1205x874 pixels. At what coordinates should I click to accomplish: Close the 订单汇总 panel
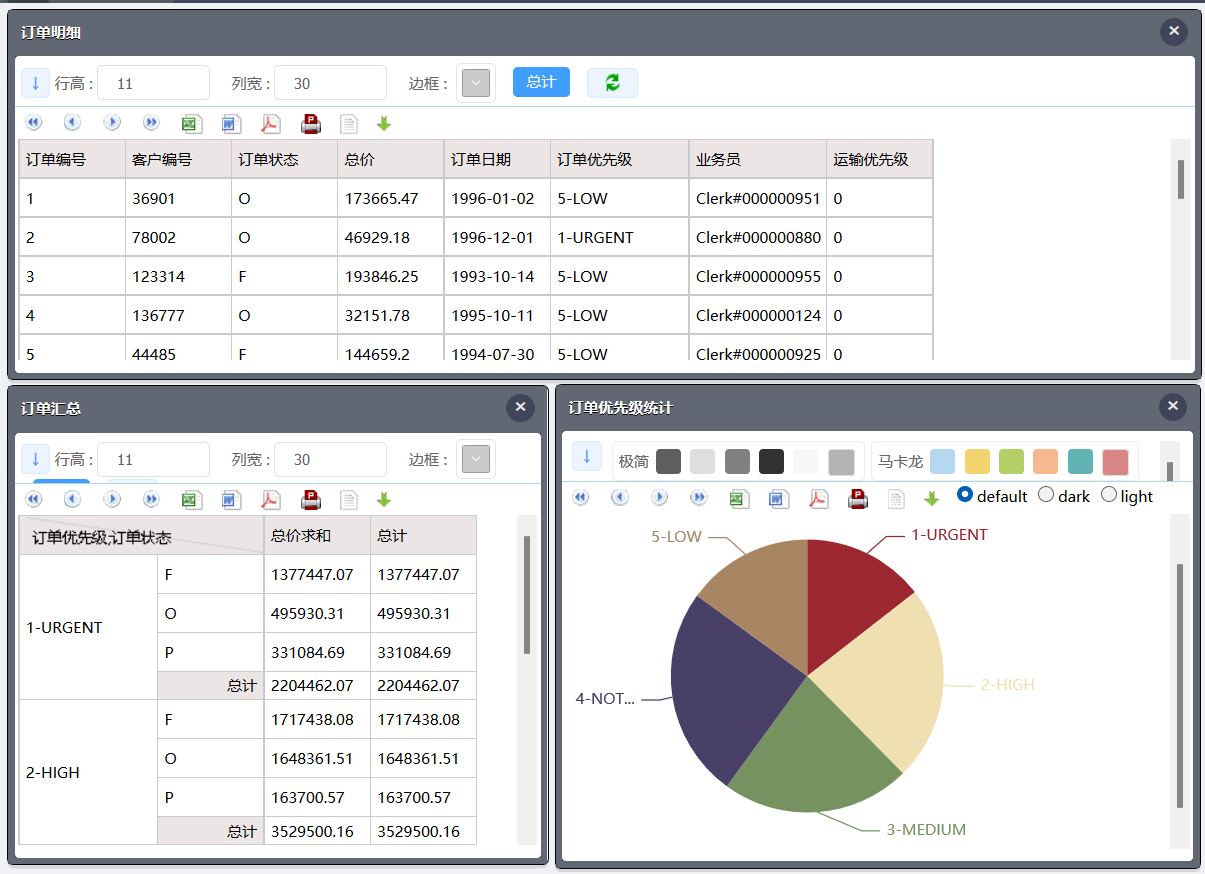point(520,407)
